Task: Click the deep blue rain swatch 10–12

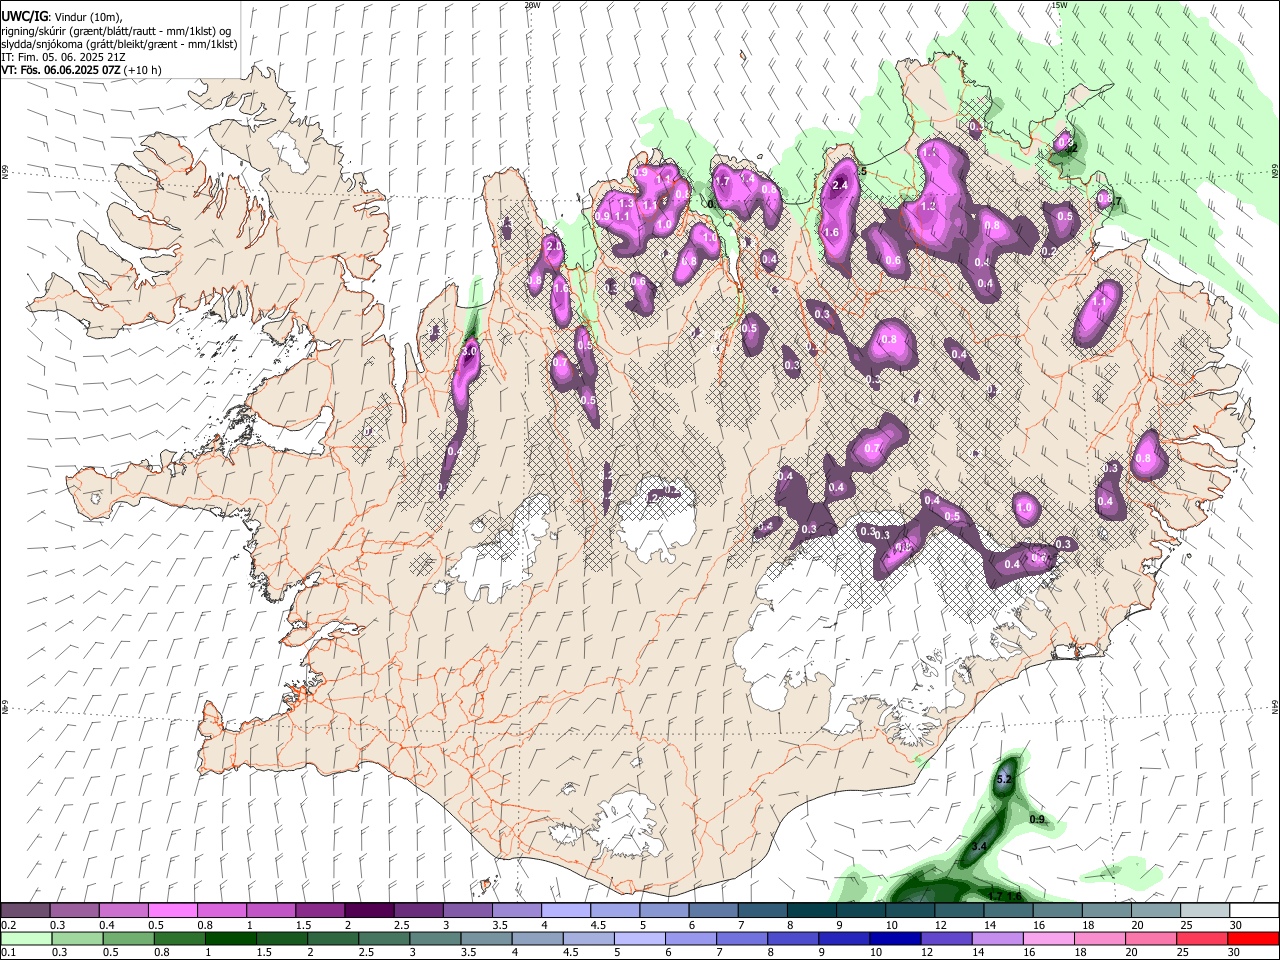Action: [896, 938]
